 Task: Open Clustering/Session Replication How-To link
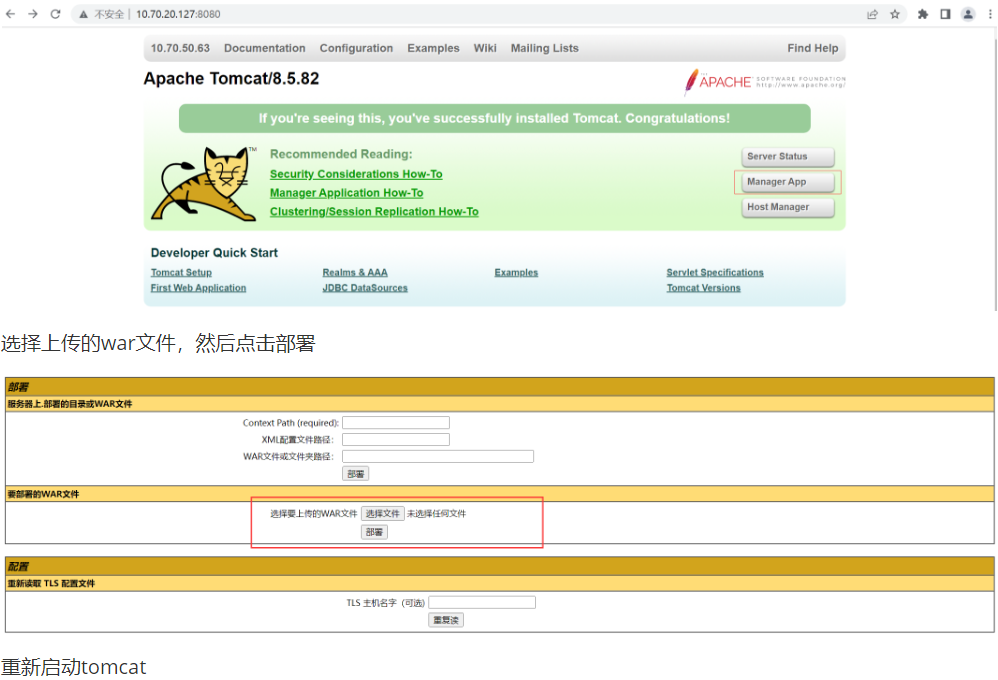pyautogui.click(x=374, y=212)
